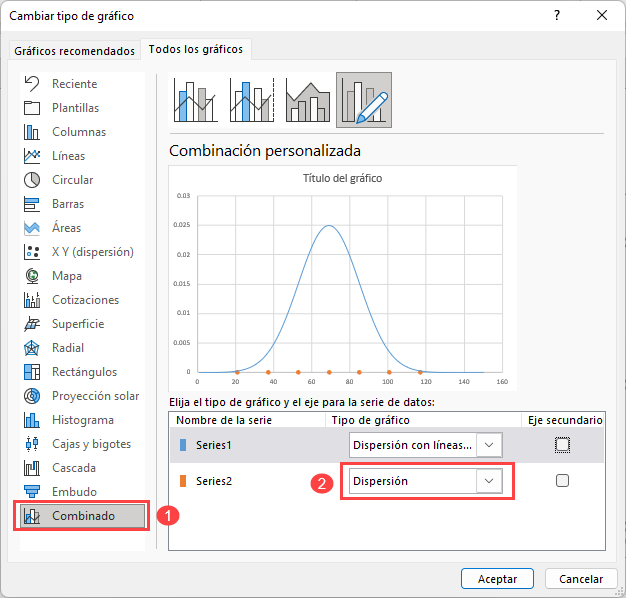The width and height of the screenshot is (626, 598).
Task: Choose the Columnas chart icon
Action: [x=32, y=132]
